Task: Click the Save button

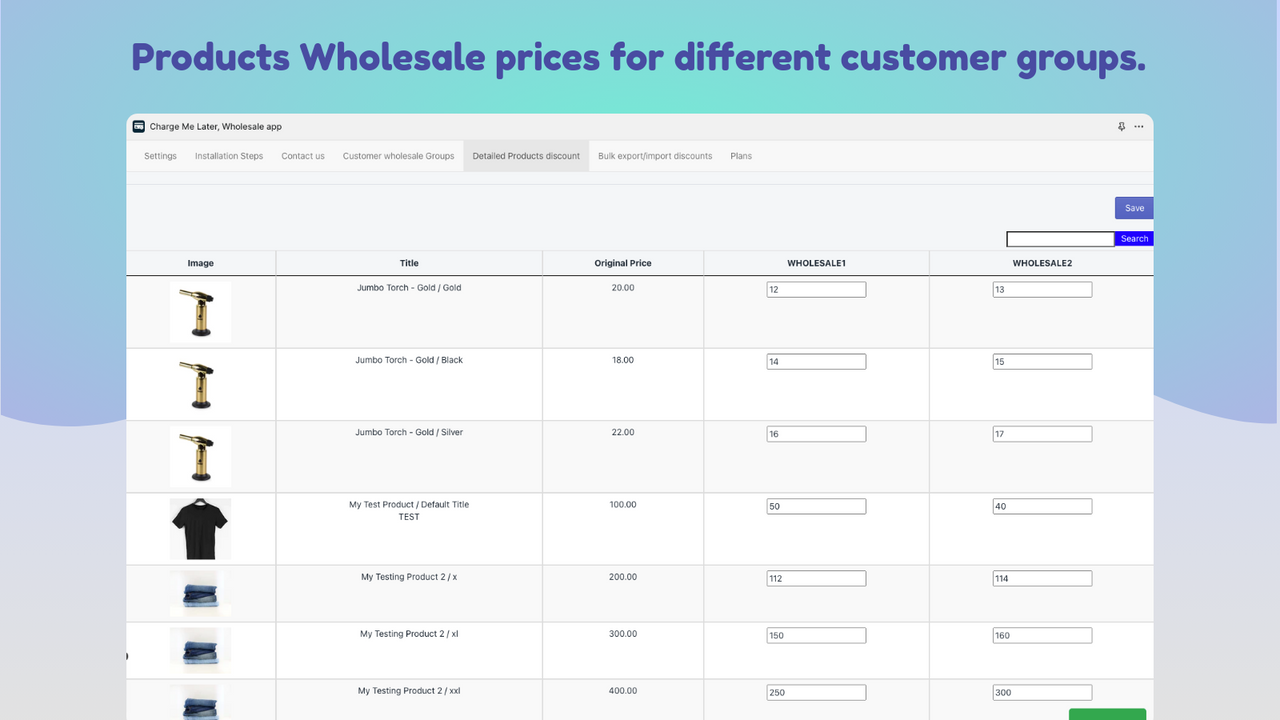Action: (x=1133, y=207)
